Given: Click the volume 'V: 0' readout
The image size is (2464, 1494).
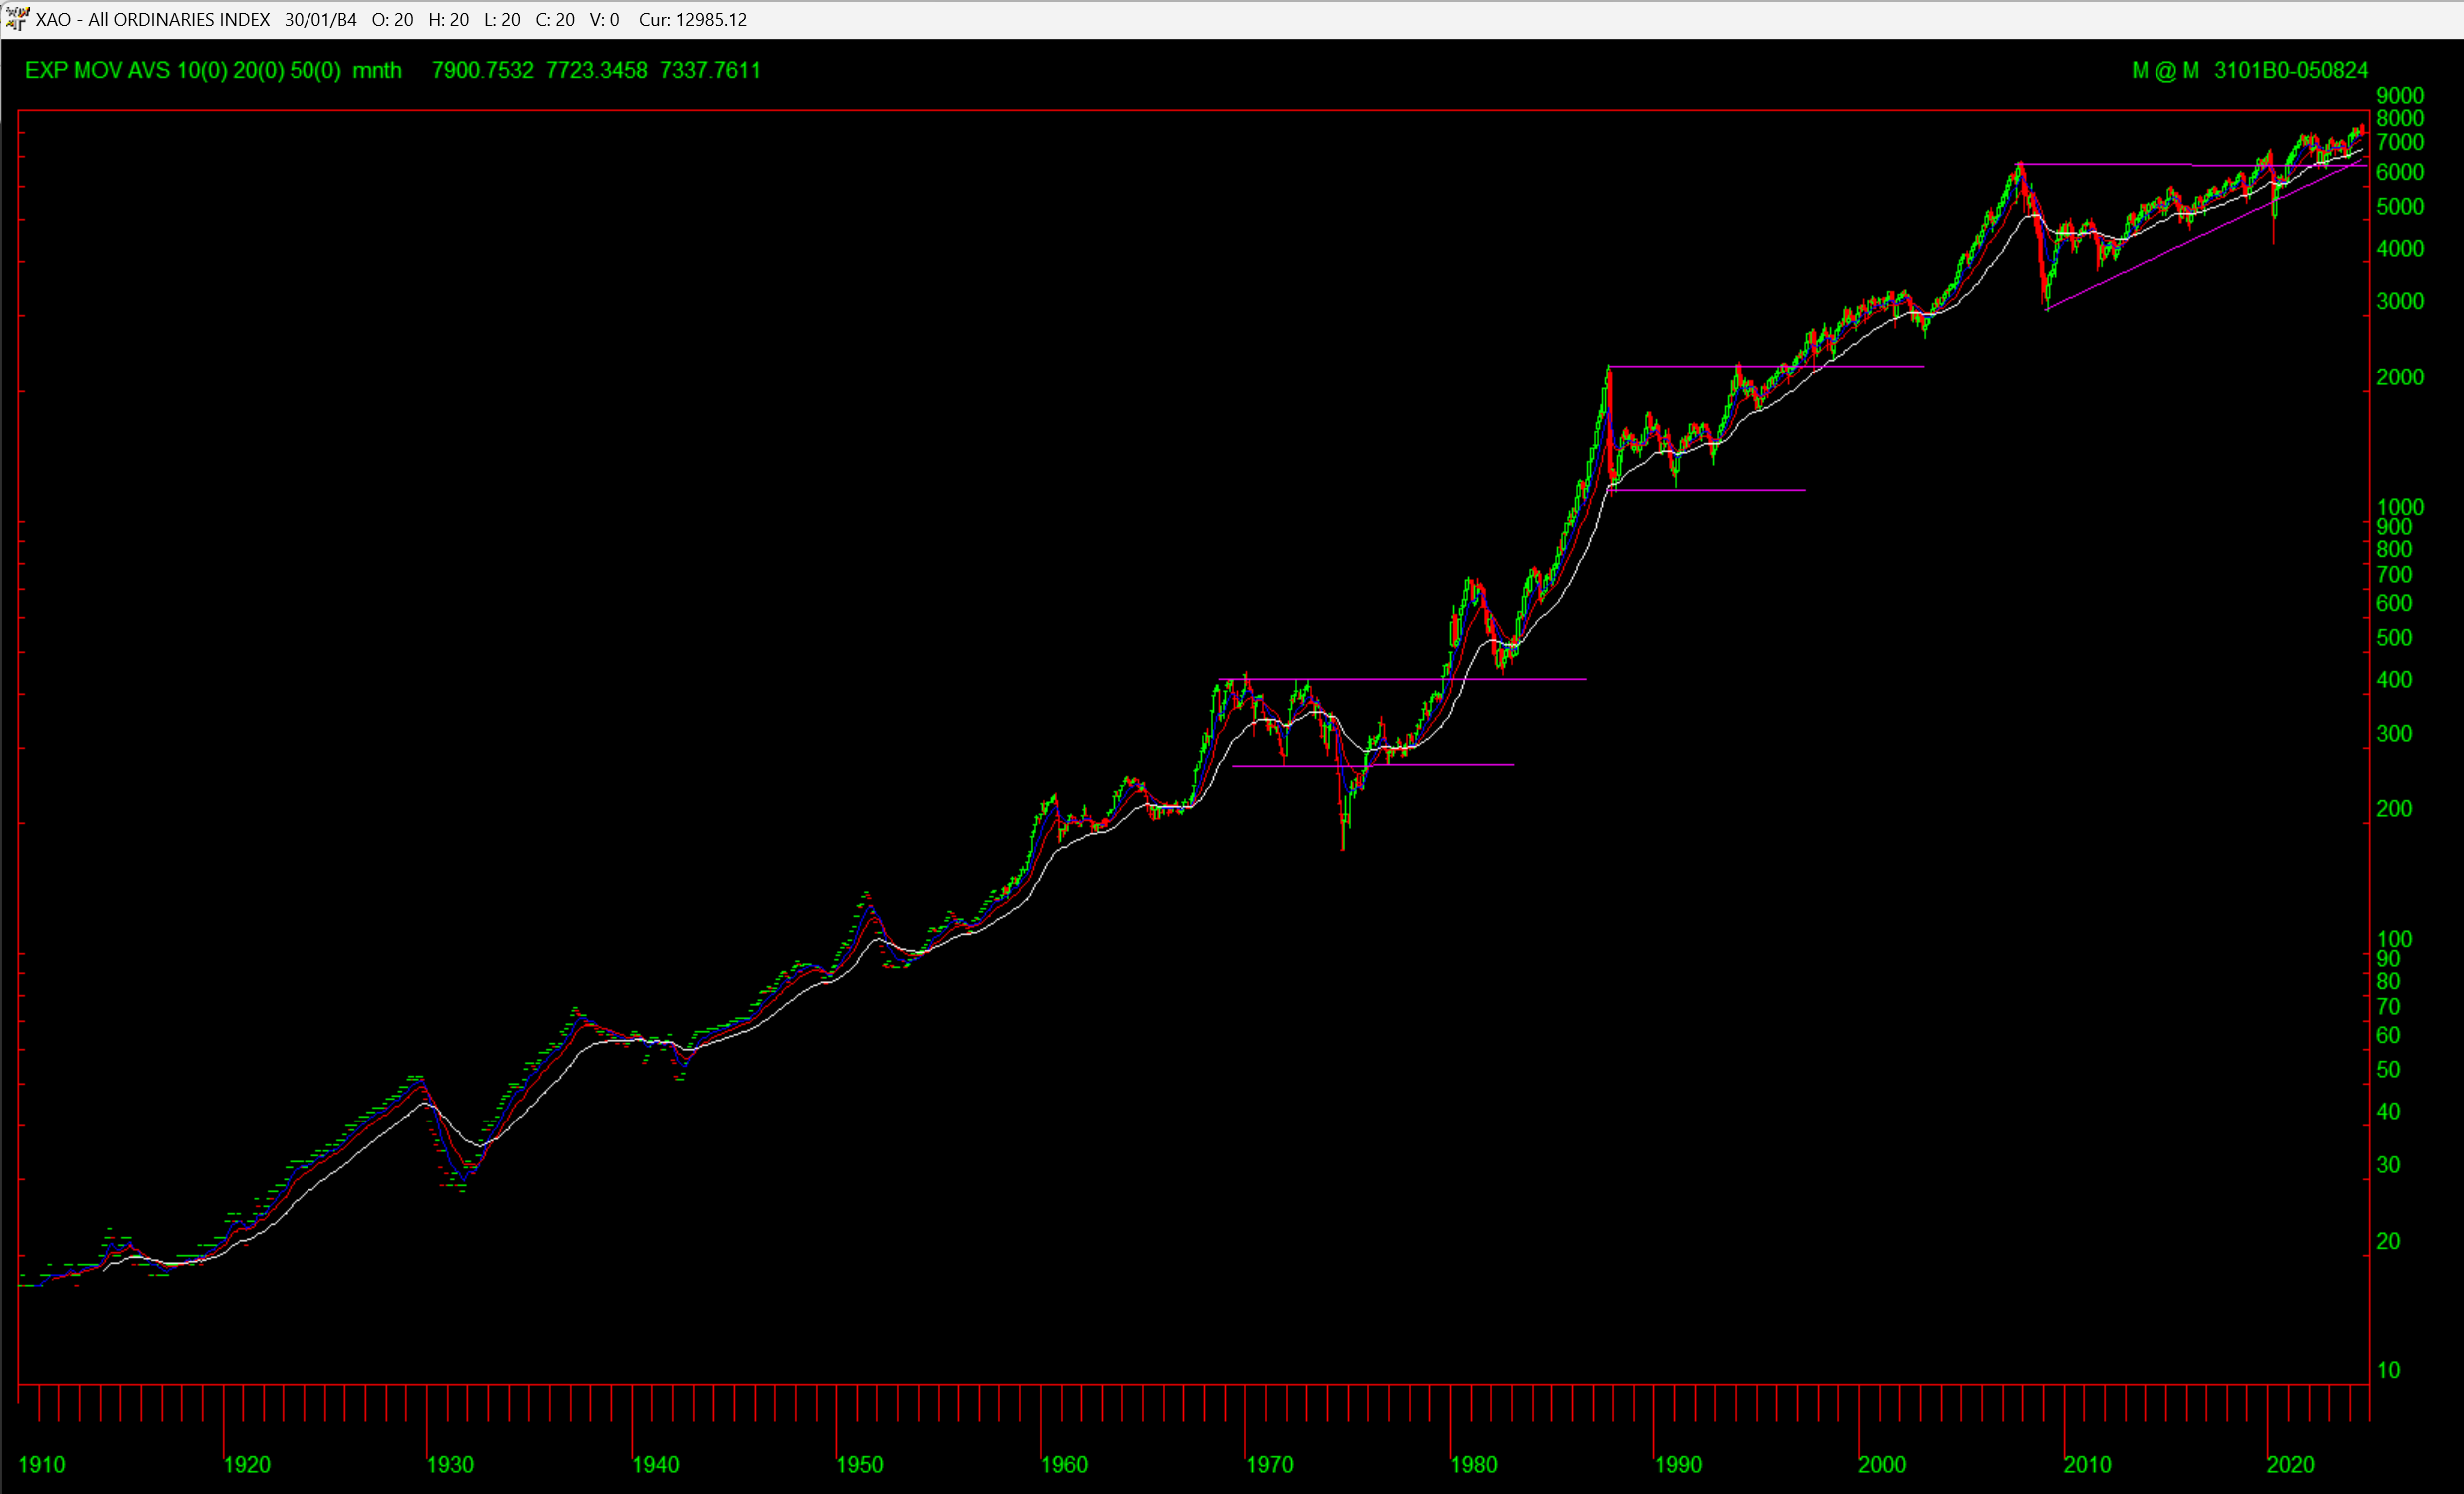Looking at the screenshot, I should tap(604, 20).
